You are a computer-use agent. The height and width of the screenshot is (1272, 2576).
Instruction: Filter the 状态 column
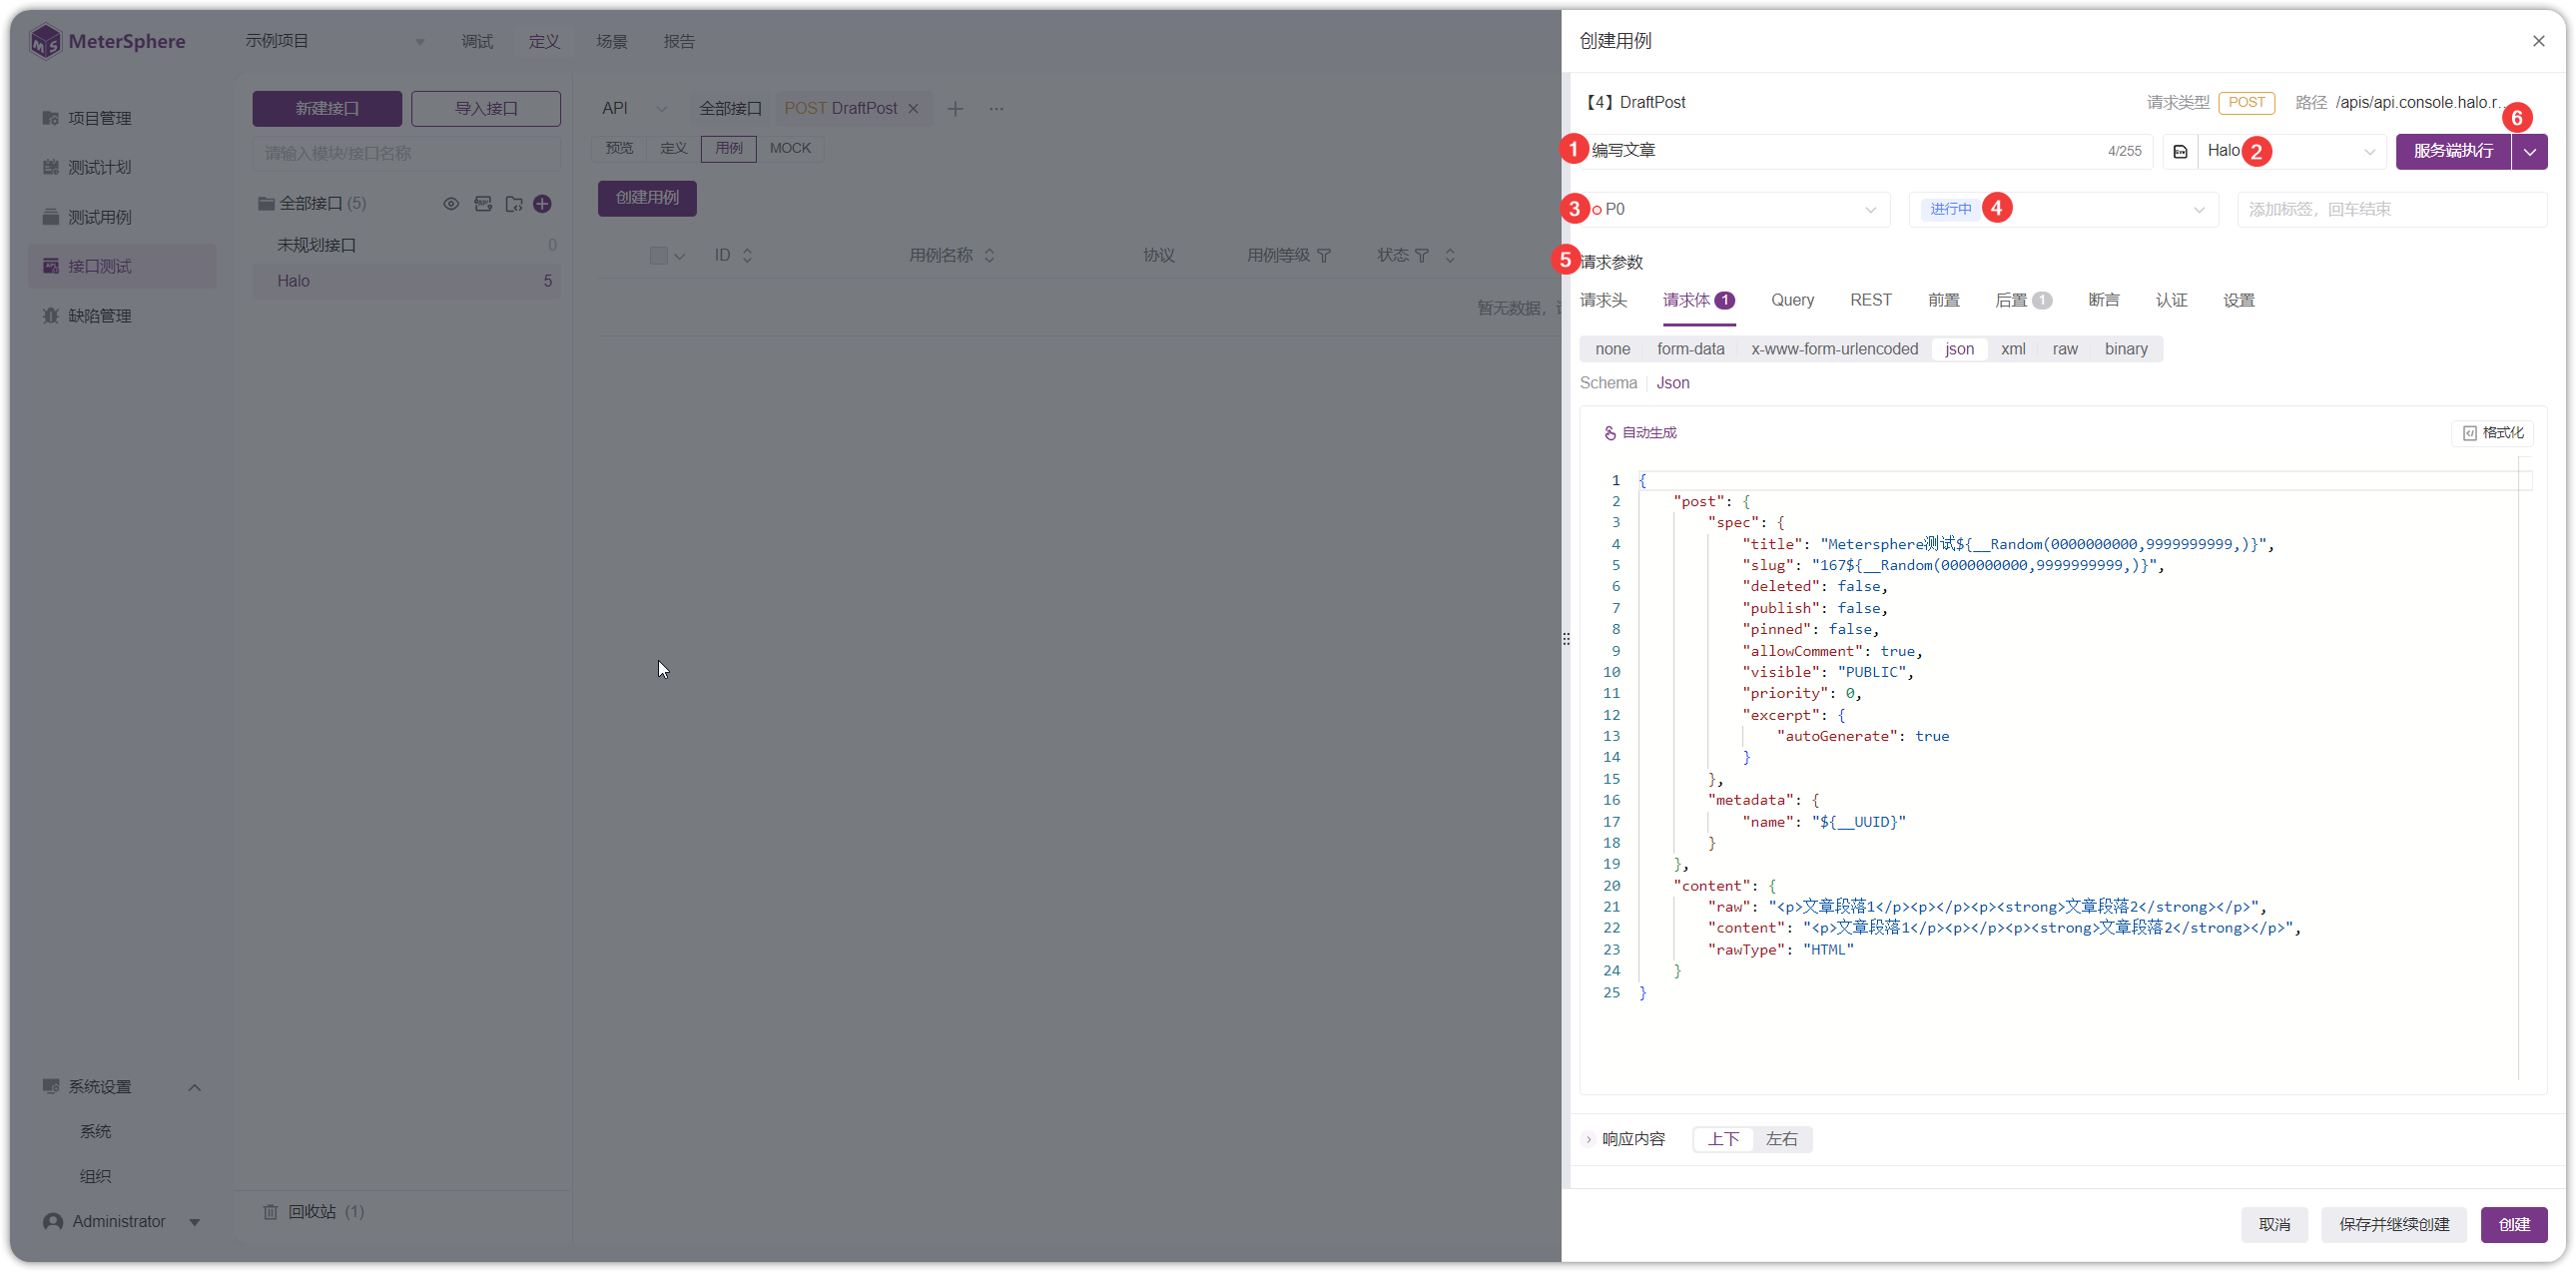(x=1422, y=255)
